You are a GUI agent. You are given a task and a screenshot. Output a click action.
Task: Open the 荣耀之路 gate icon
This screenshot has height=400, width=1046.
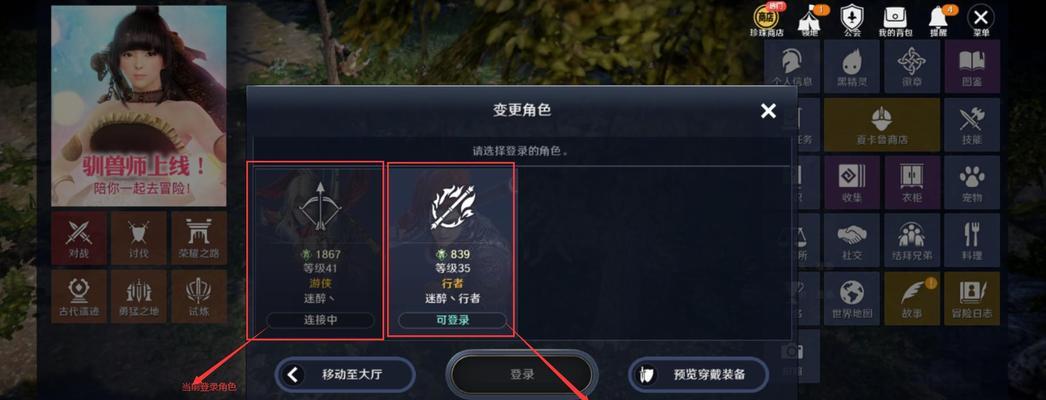199,239
